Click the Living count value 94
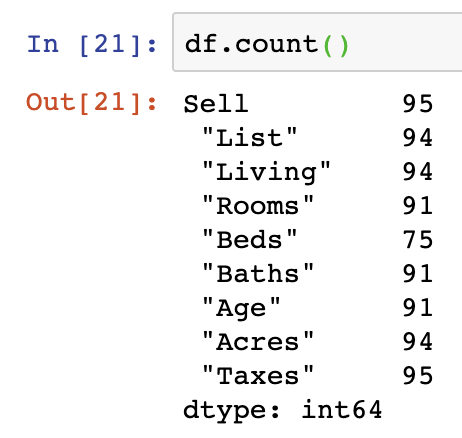 [x=418, y=172]
